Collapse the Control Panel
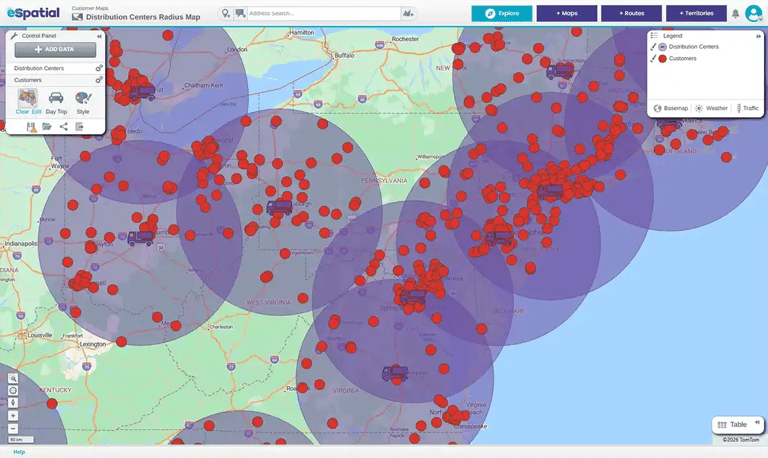Screen dimensions: 768x458 [99, 36]
